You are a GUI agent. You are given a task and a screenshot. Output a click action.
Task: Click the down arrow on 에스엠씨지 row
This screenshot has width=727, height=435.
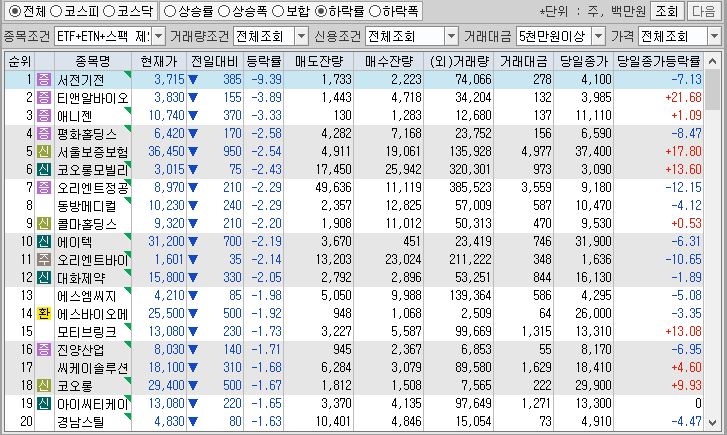click(193, 295)
